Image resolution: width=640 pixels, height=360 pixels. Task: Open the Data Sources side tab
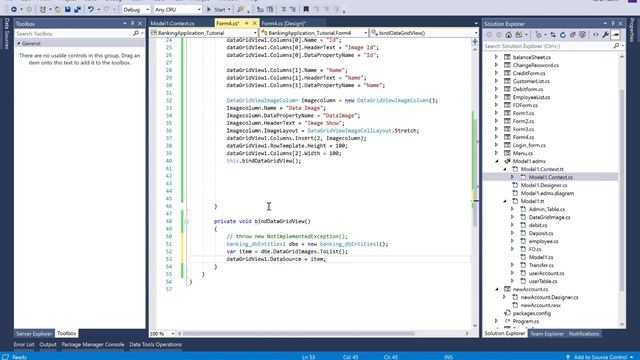tap(7, 33)
